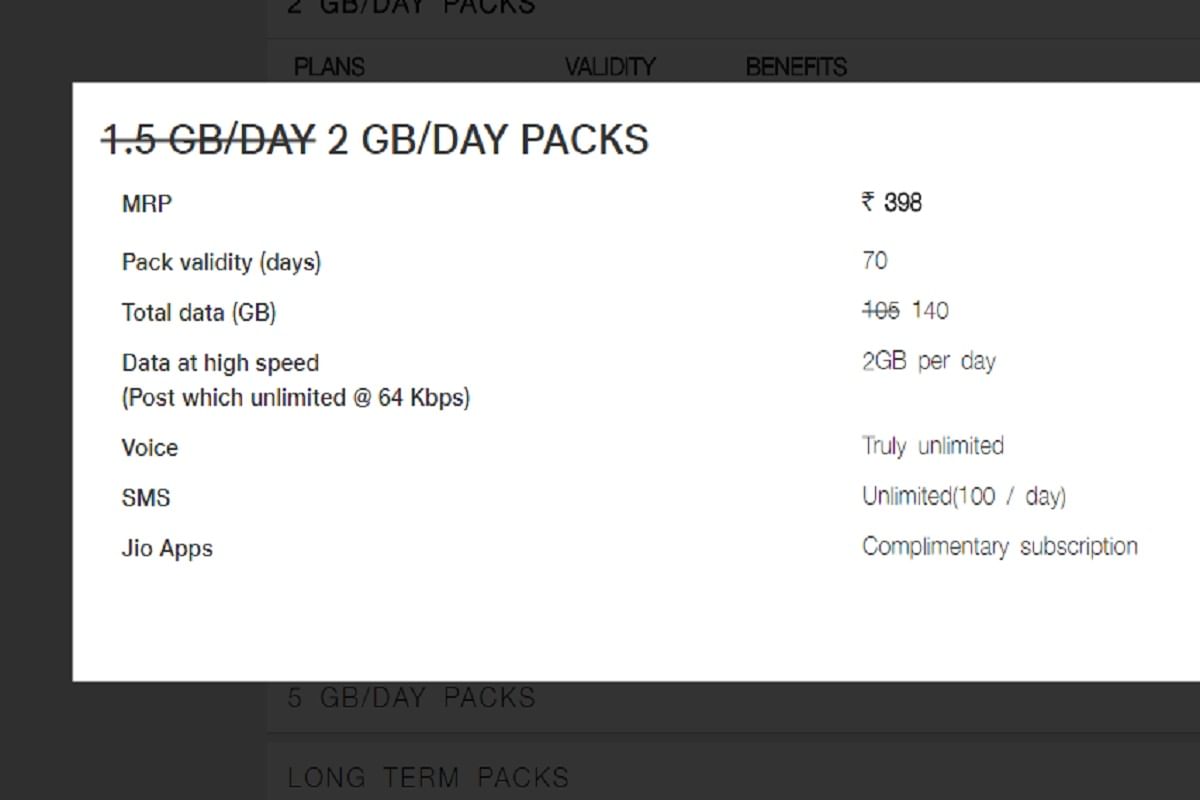1200x800 pixels.
Task: Select the VALIDITY column header
Action: point(611,67)
